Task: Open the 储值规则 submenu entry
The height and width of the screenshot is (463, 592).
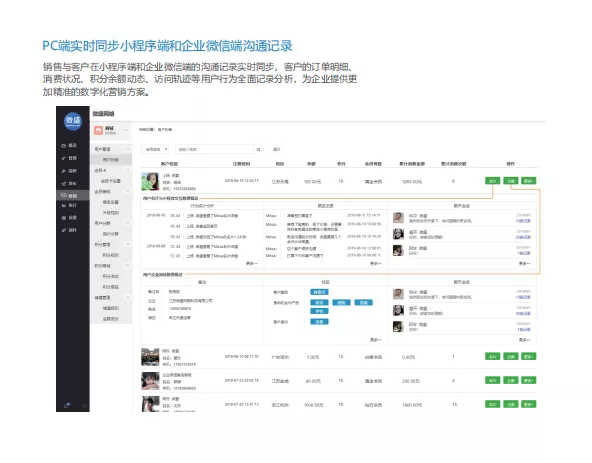Action: (111, 308)
